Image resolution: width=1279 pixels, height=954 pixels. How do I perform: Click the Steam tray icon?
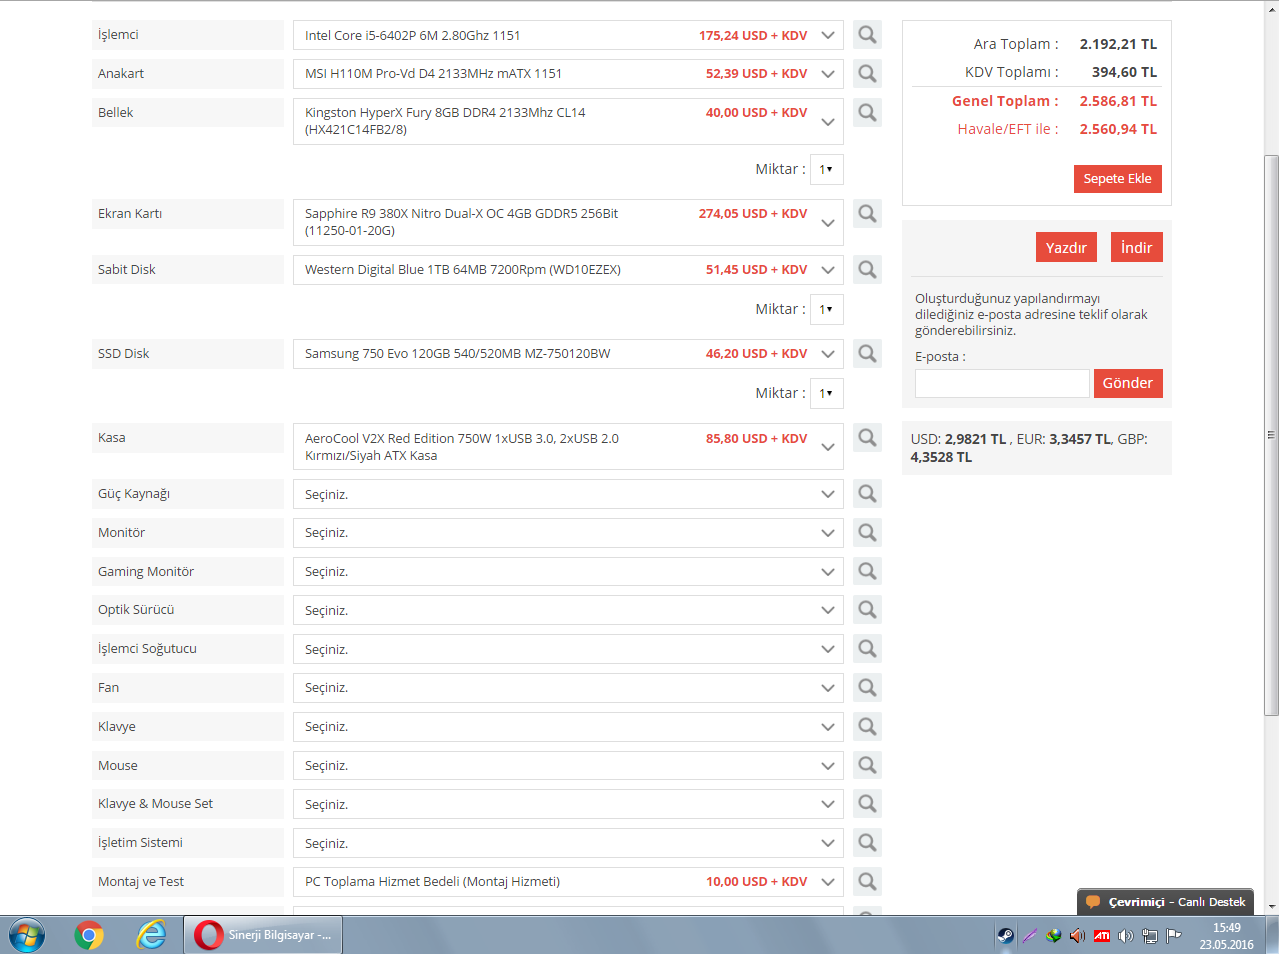tap(1005, 936)
